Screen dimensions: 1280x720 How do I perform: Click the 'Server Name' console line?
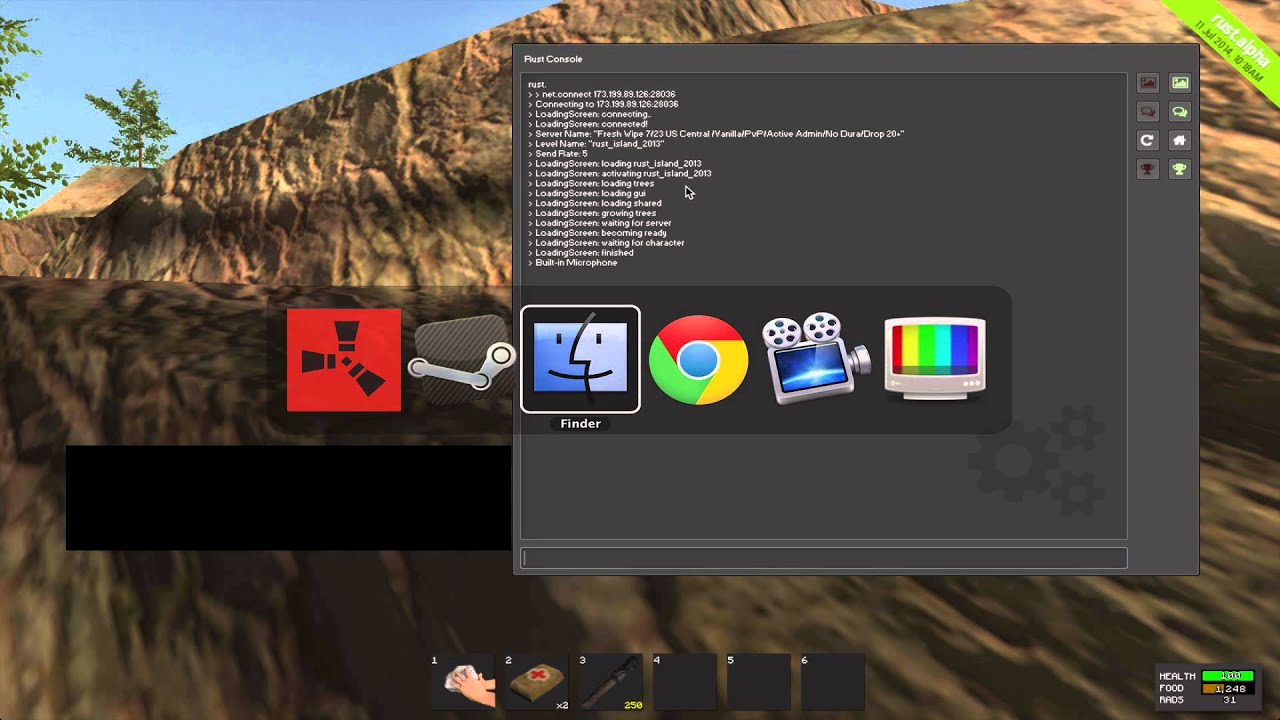716,134
